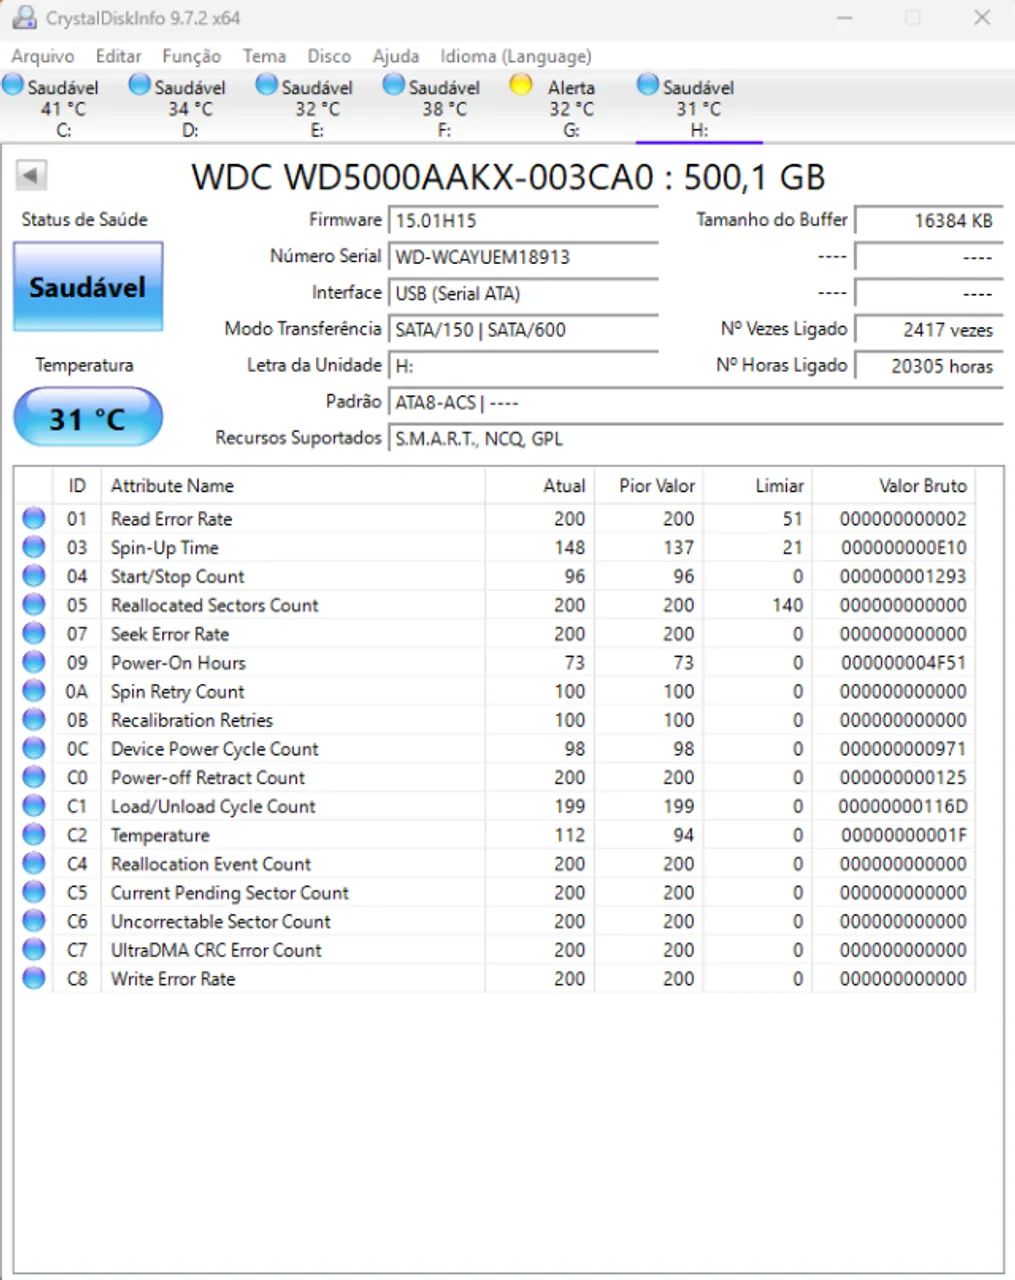Click the status dot next to Temperature attribute

pos(33,834)
